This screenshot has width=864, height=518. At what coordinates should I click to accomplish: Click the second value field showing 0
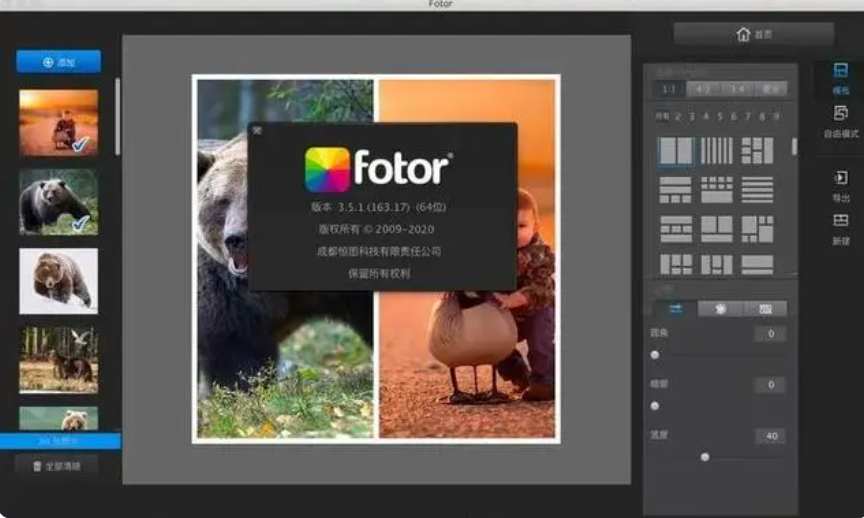[770, 385]
